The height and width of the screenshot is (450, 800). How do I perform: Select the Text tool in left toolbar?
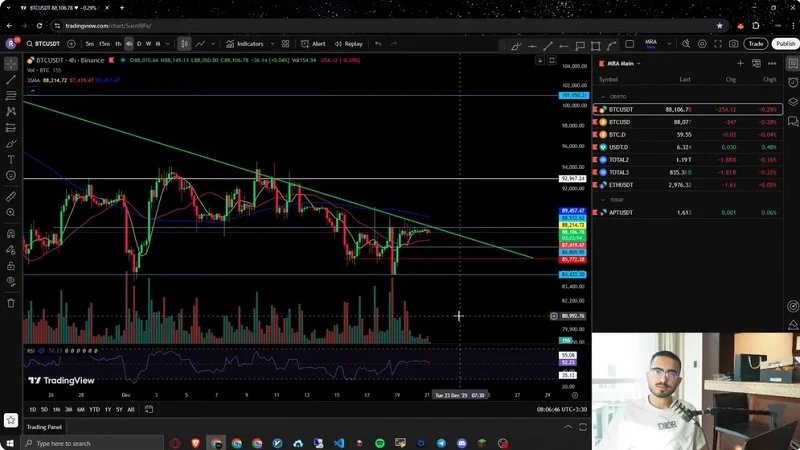point(11,159)
